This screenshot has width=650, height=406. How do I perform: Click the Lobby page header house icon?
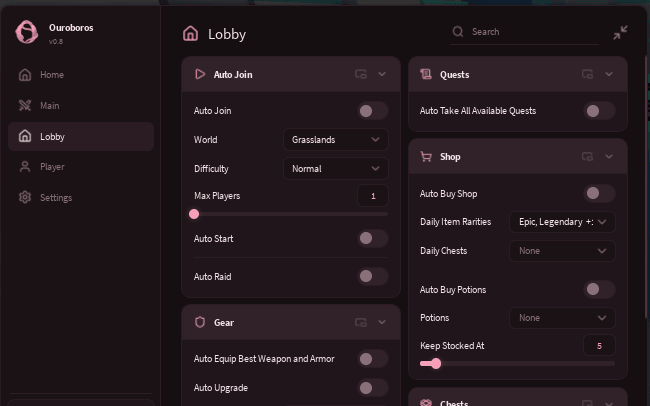(x=191, y=34)
